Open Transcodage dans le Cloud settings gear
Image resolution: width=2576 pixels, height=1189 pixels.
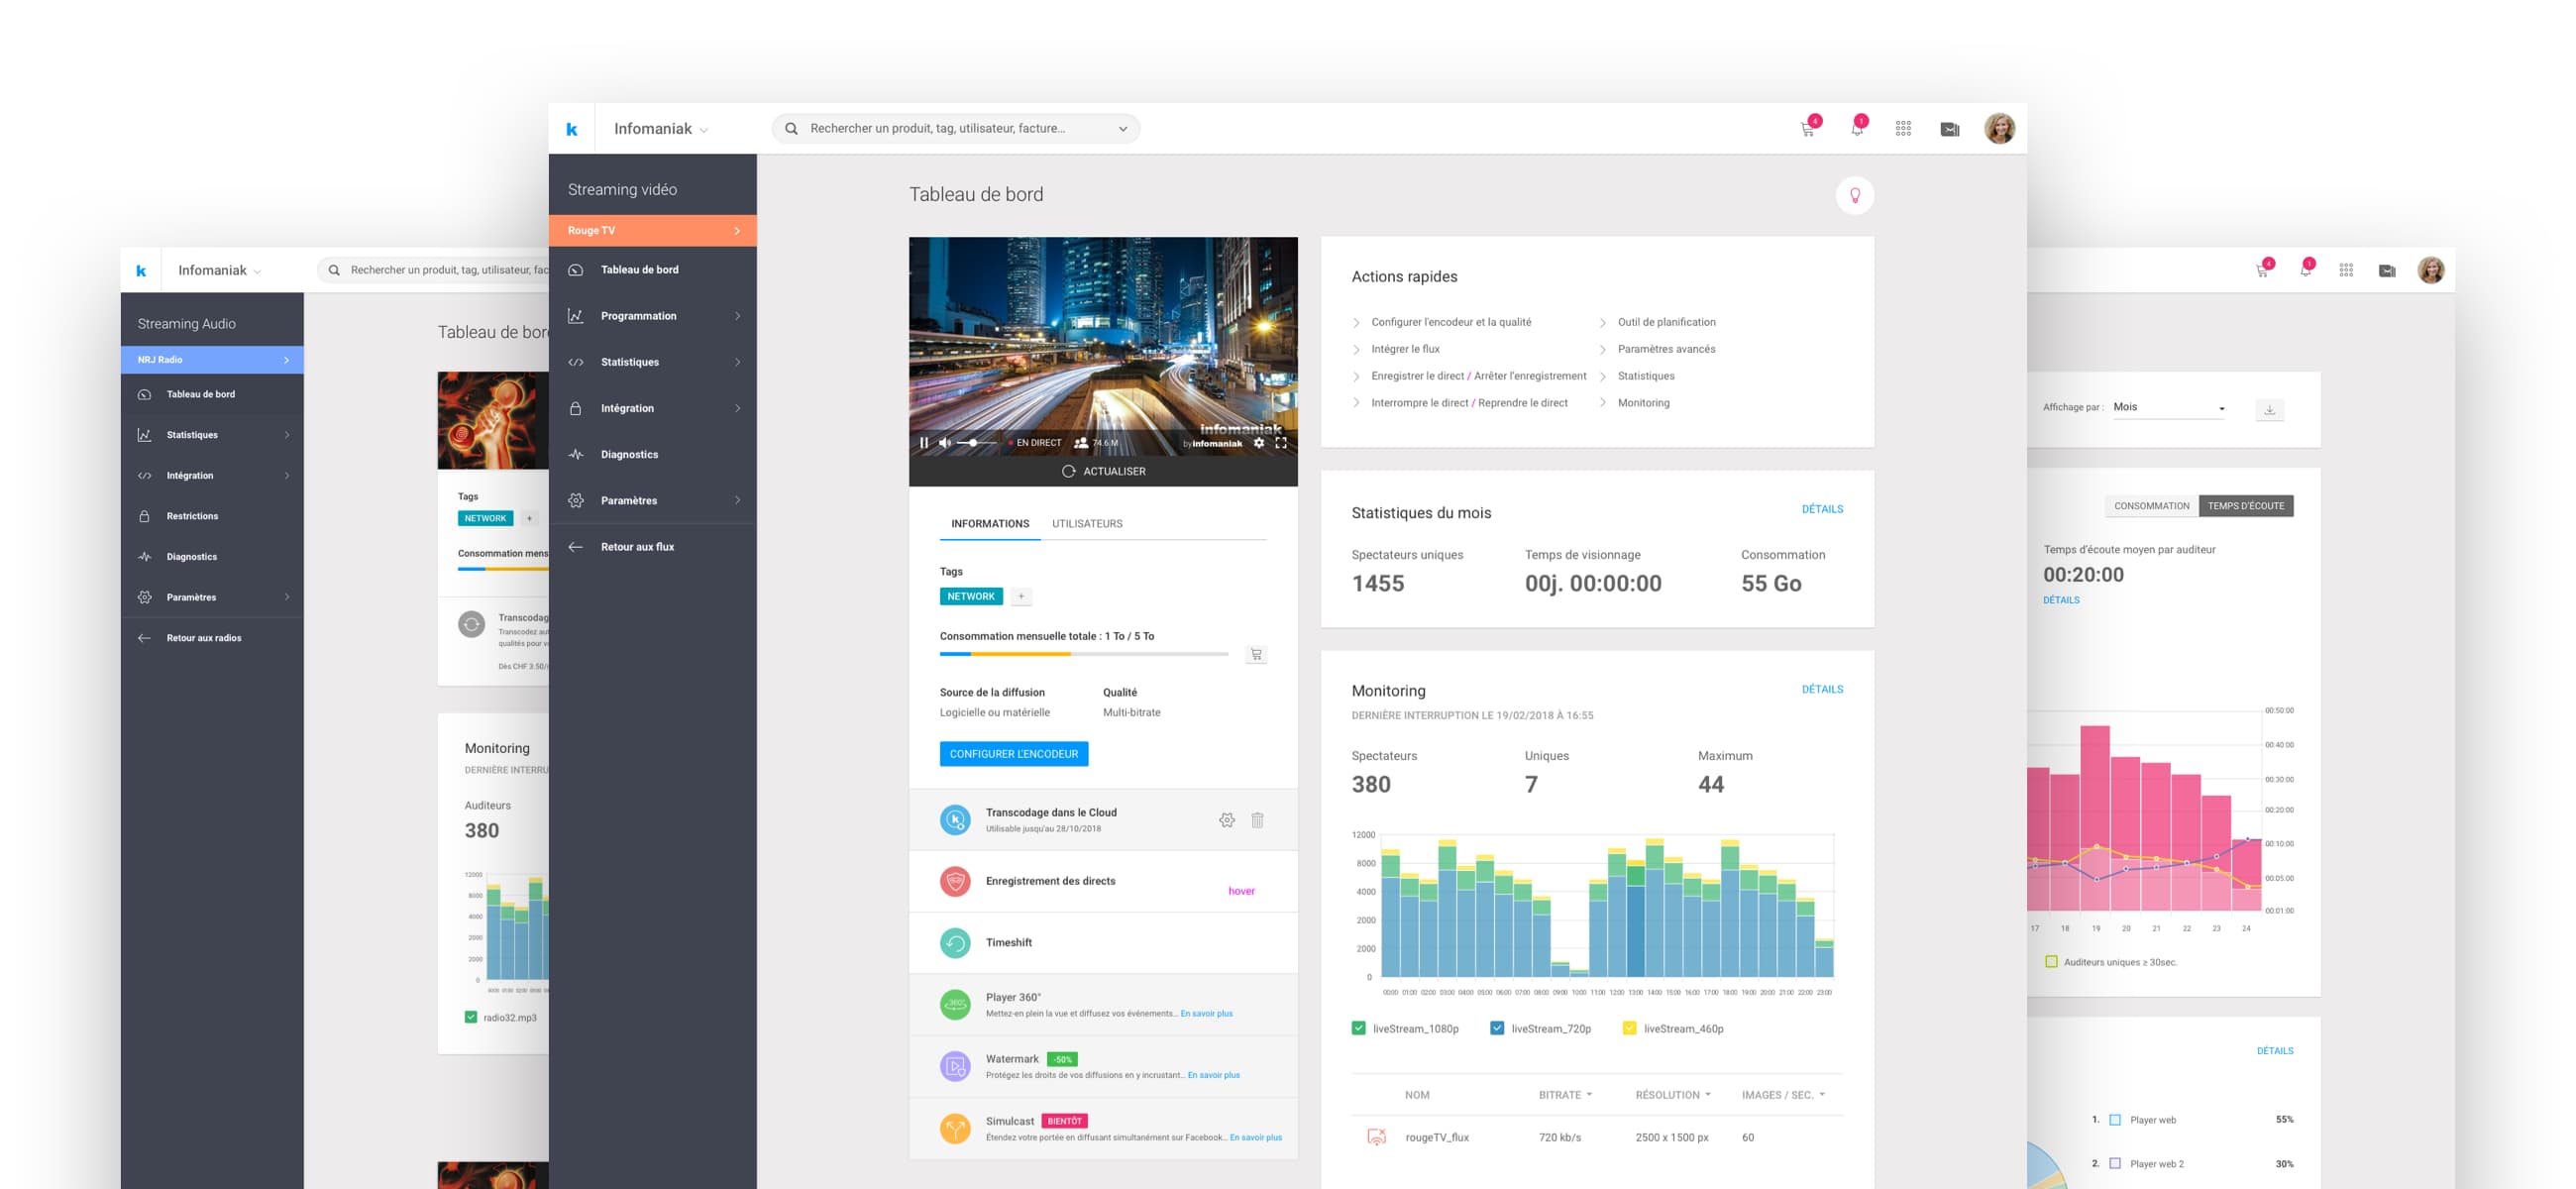coord(1226,820)
